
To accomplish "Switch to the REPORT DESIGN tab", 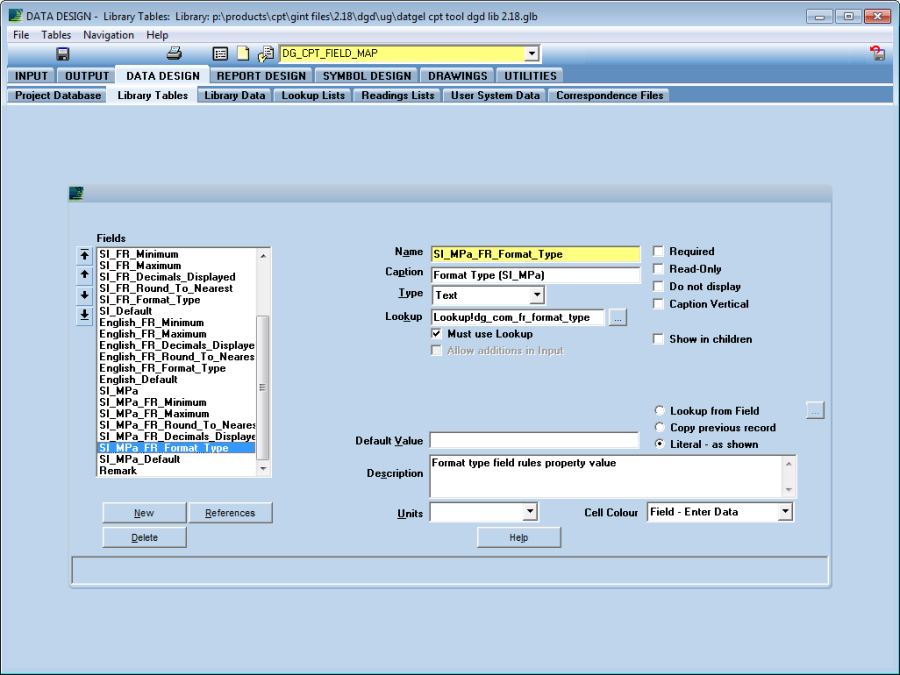I will coord(261,76).
